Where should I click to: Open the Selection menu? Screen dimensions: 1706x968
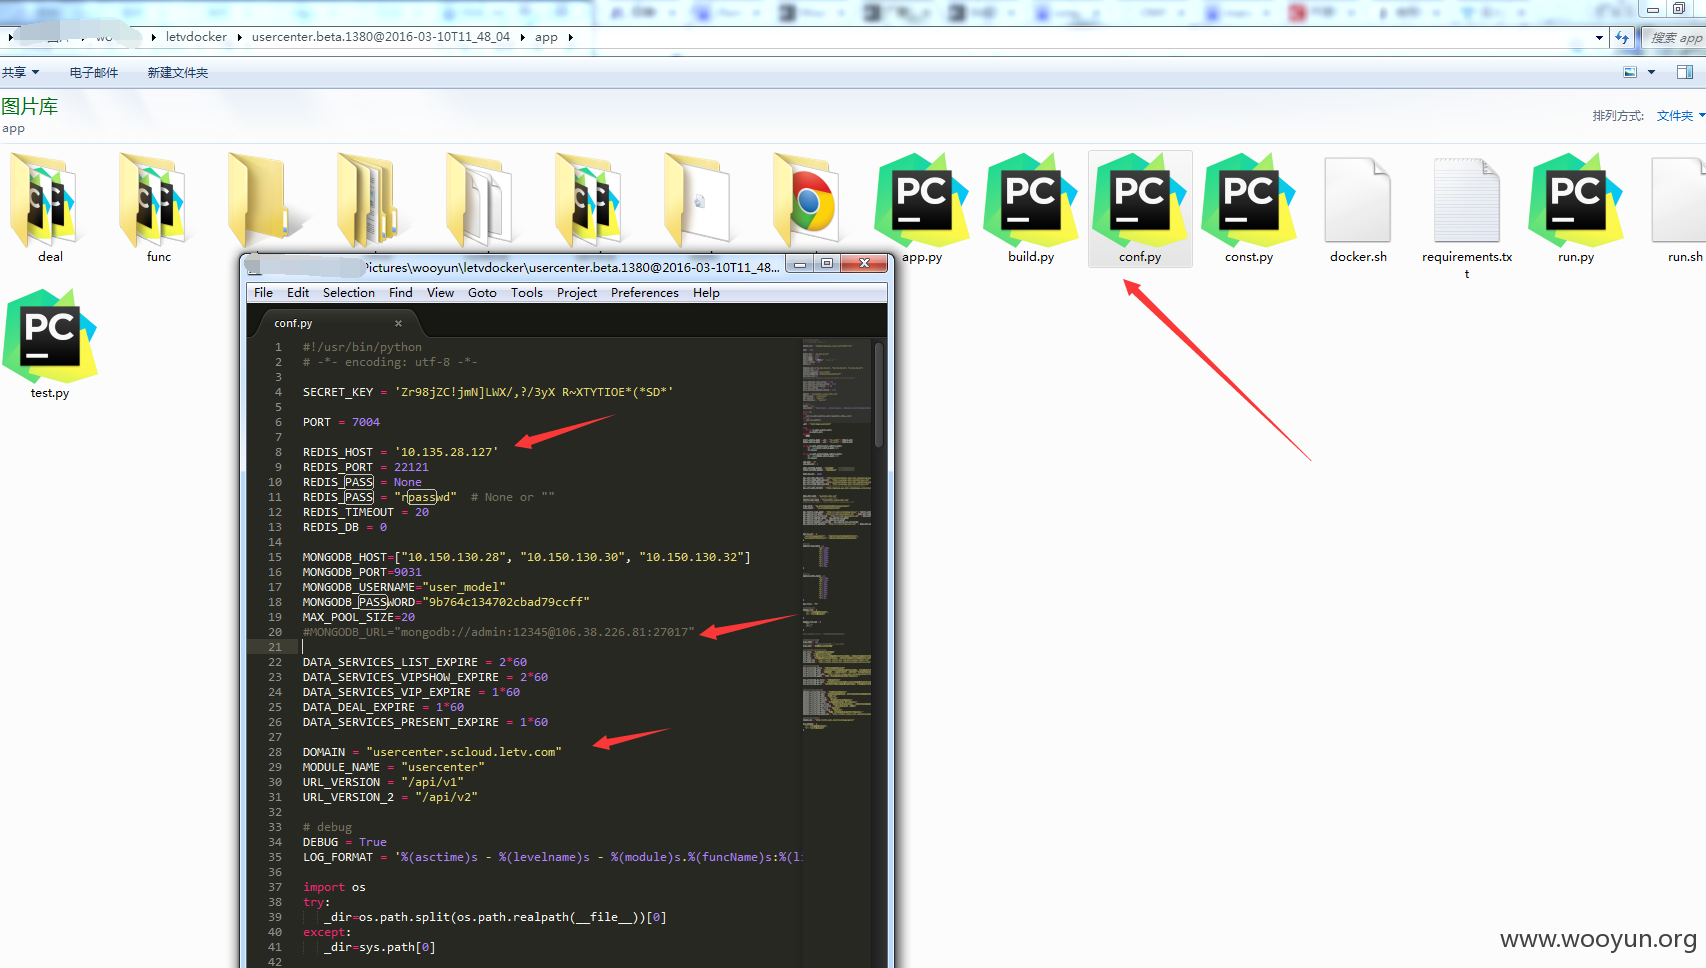(x=348, y=293)
